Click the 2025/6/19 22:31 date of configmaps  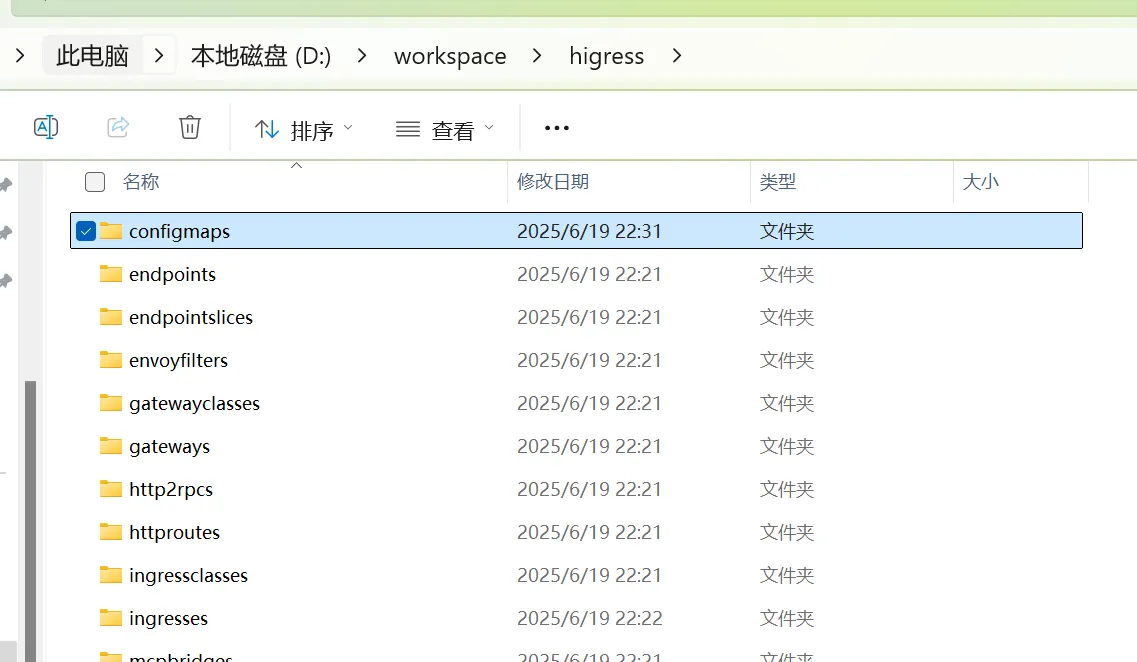coord(589,231)
